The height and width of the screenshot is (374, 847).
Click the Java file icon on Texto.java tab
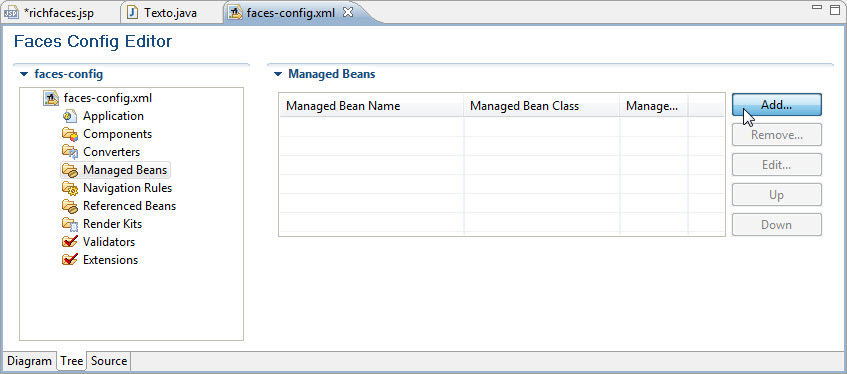132,13
